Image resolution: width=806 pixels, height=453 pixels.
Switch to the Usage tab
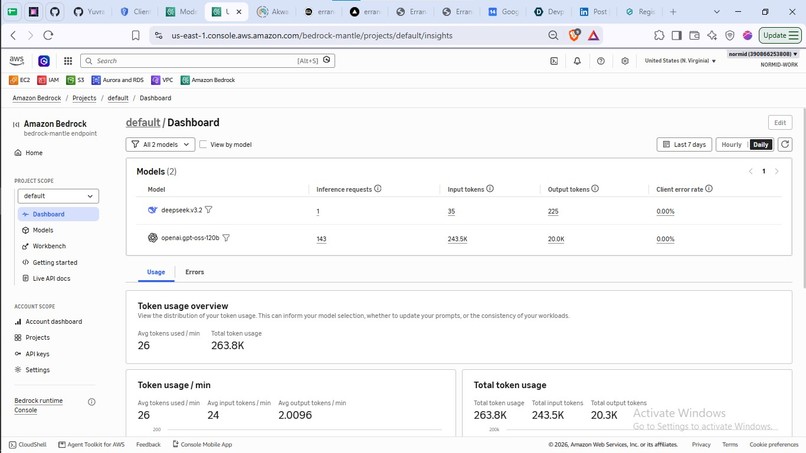tap(156, 272)
